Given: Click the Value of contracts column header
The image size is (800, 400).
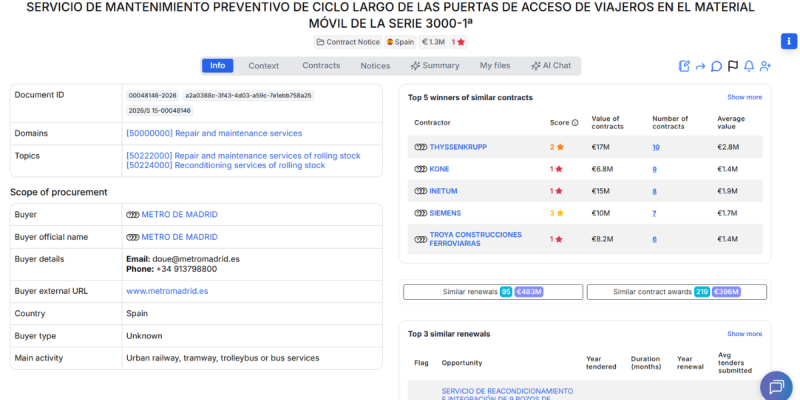Looking at the screenshot, I should (607, 122).
